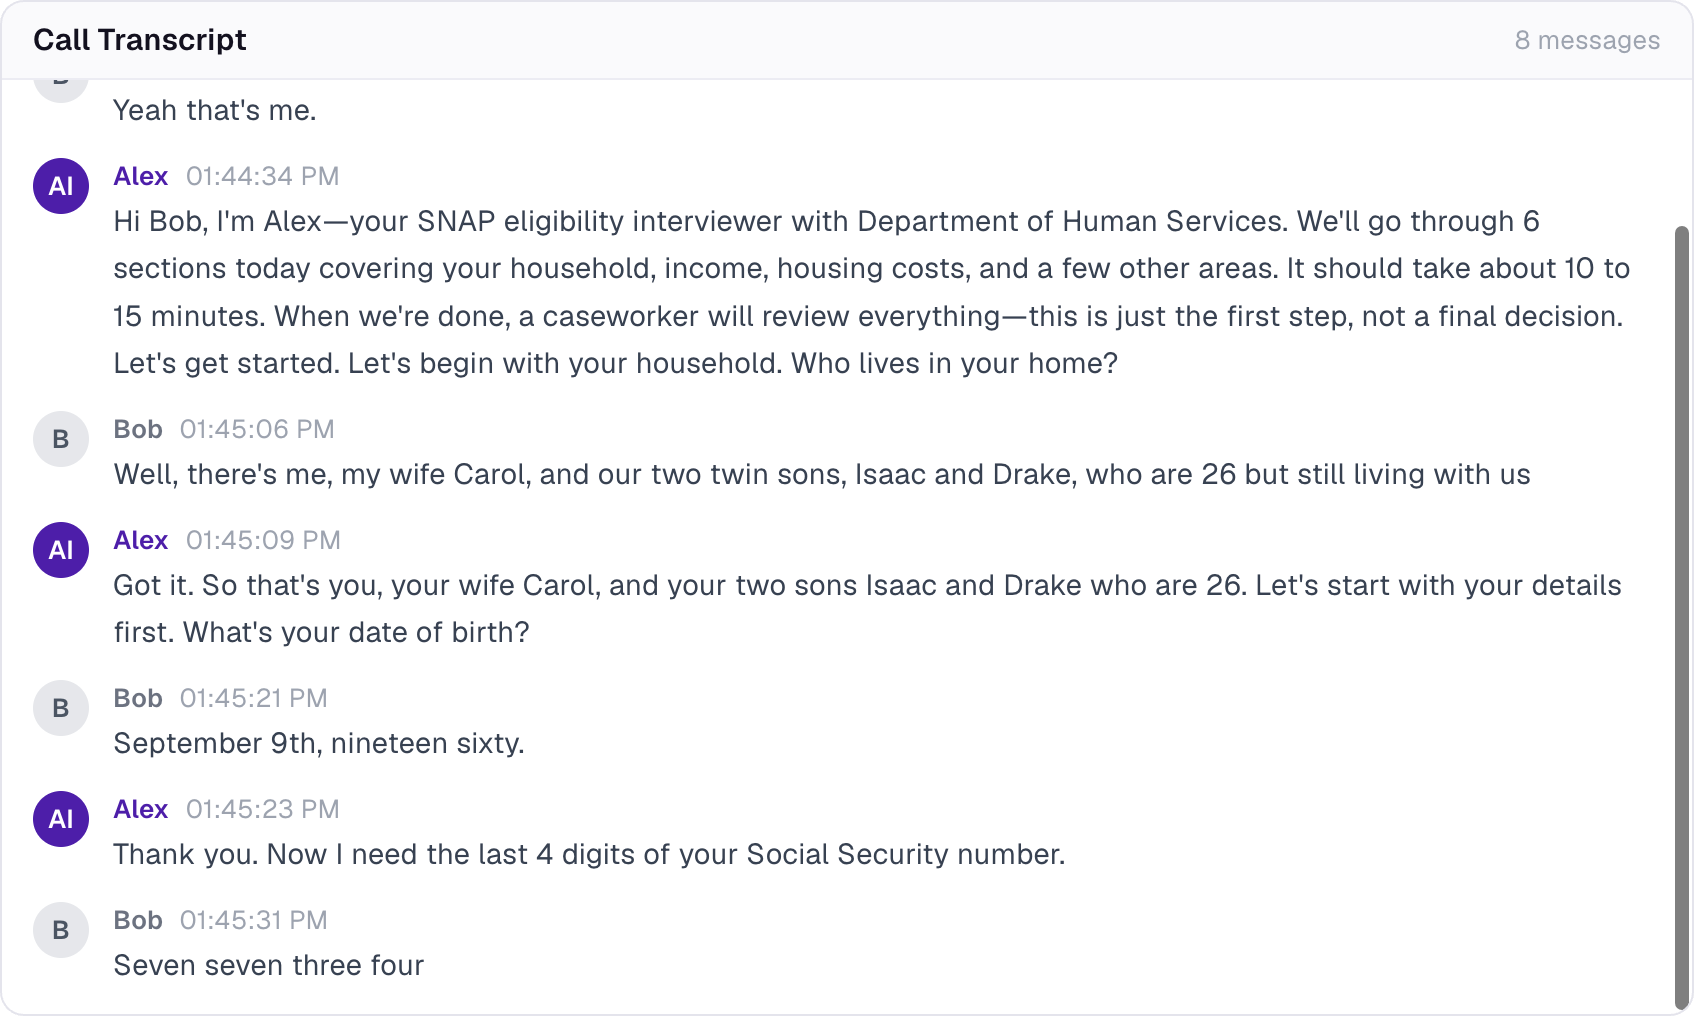1694x1016 pixels.
Task: Click the 8 messages counter
Action: [1587, 40]
